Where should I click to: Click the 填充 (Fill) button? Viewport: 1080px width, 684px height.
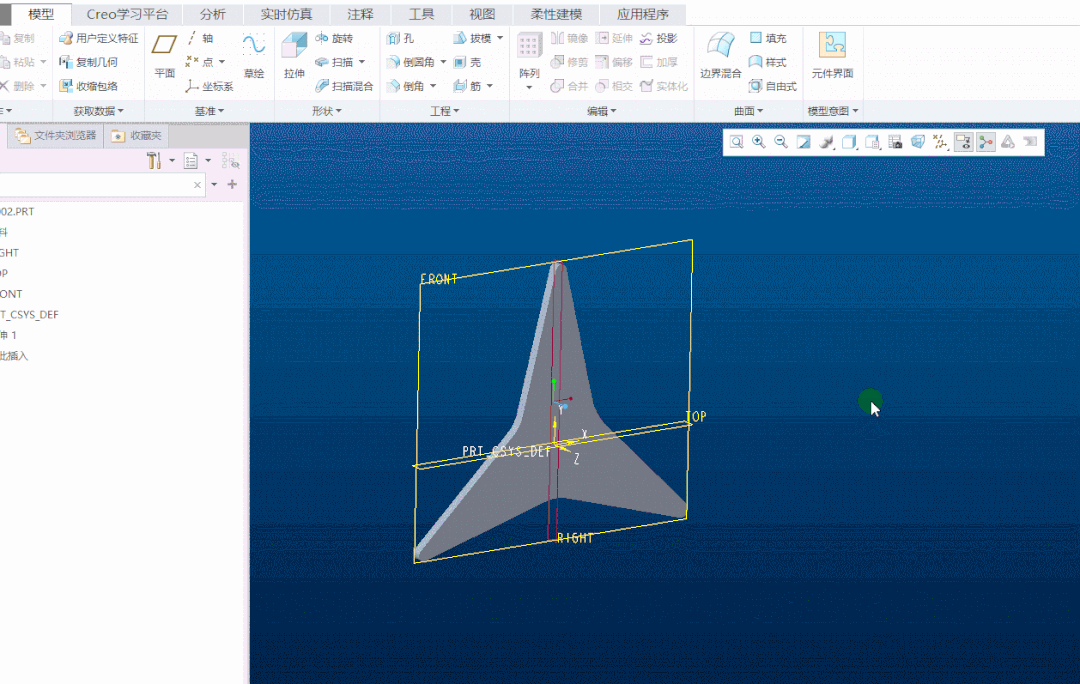click(767, 38)
